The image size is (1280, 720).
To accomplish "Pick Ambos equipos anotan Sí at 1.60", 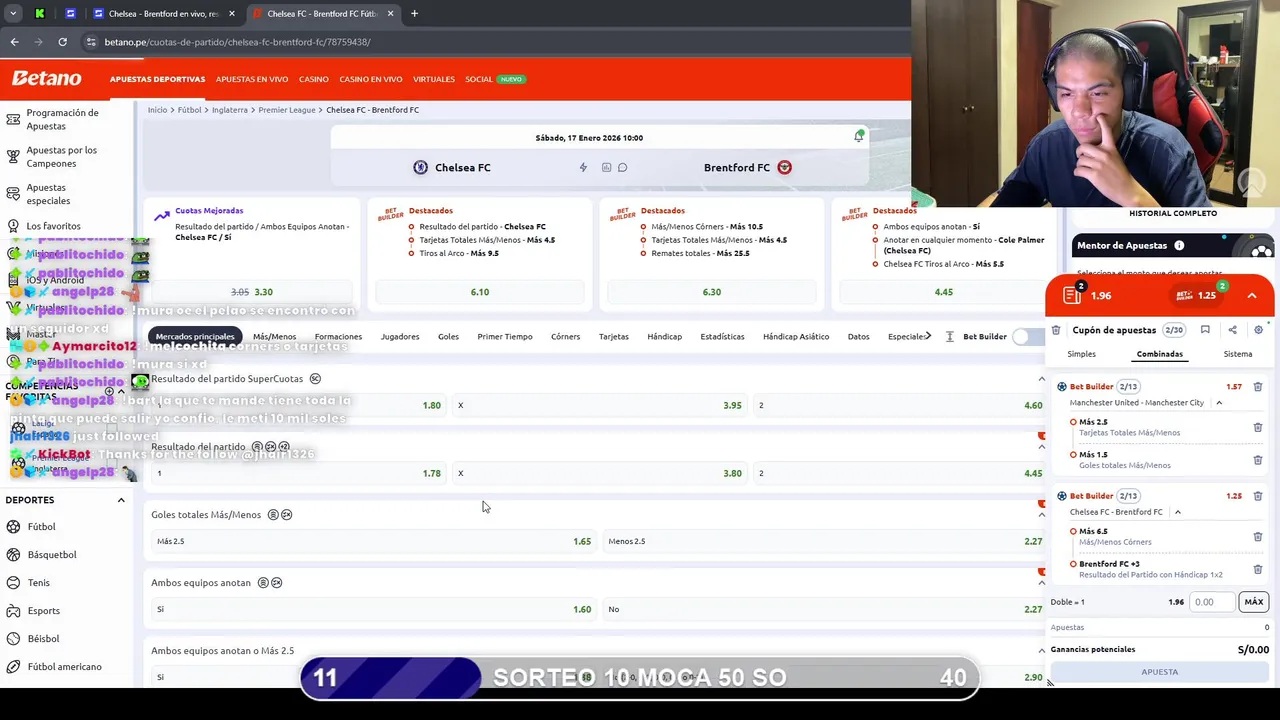I will pyautogui.click(x=374, y=609).
